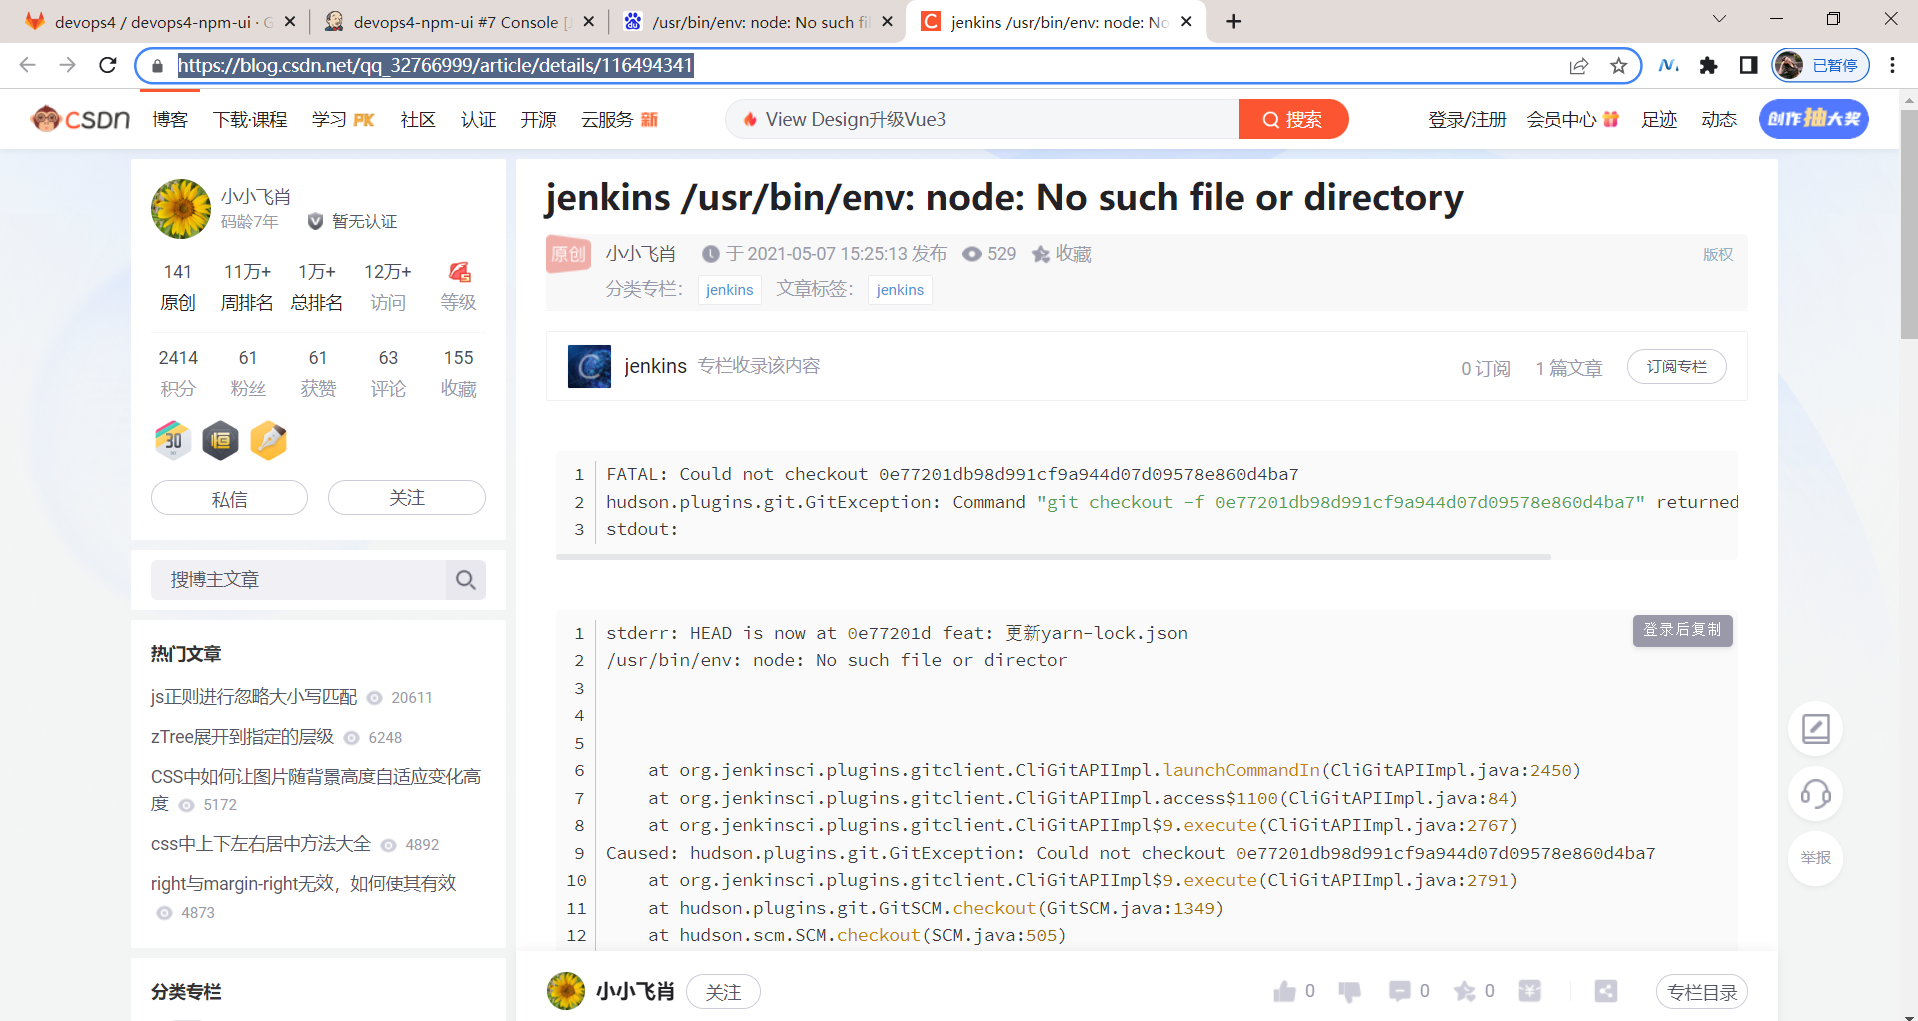Viewport: 1918px width, 1021px height.
Task: Click 登录/注册 login link
Action: 1467,120
